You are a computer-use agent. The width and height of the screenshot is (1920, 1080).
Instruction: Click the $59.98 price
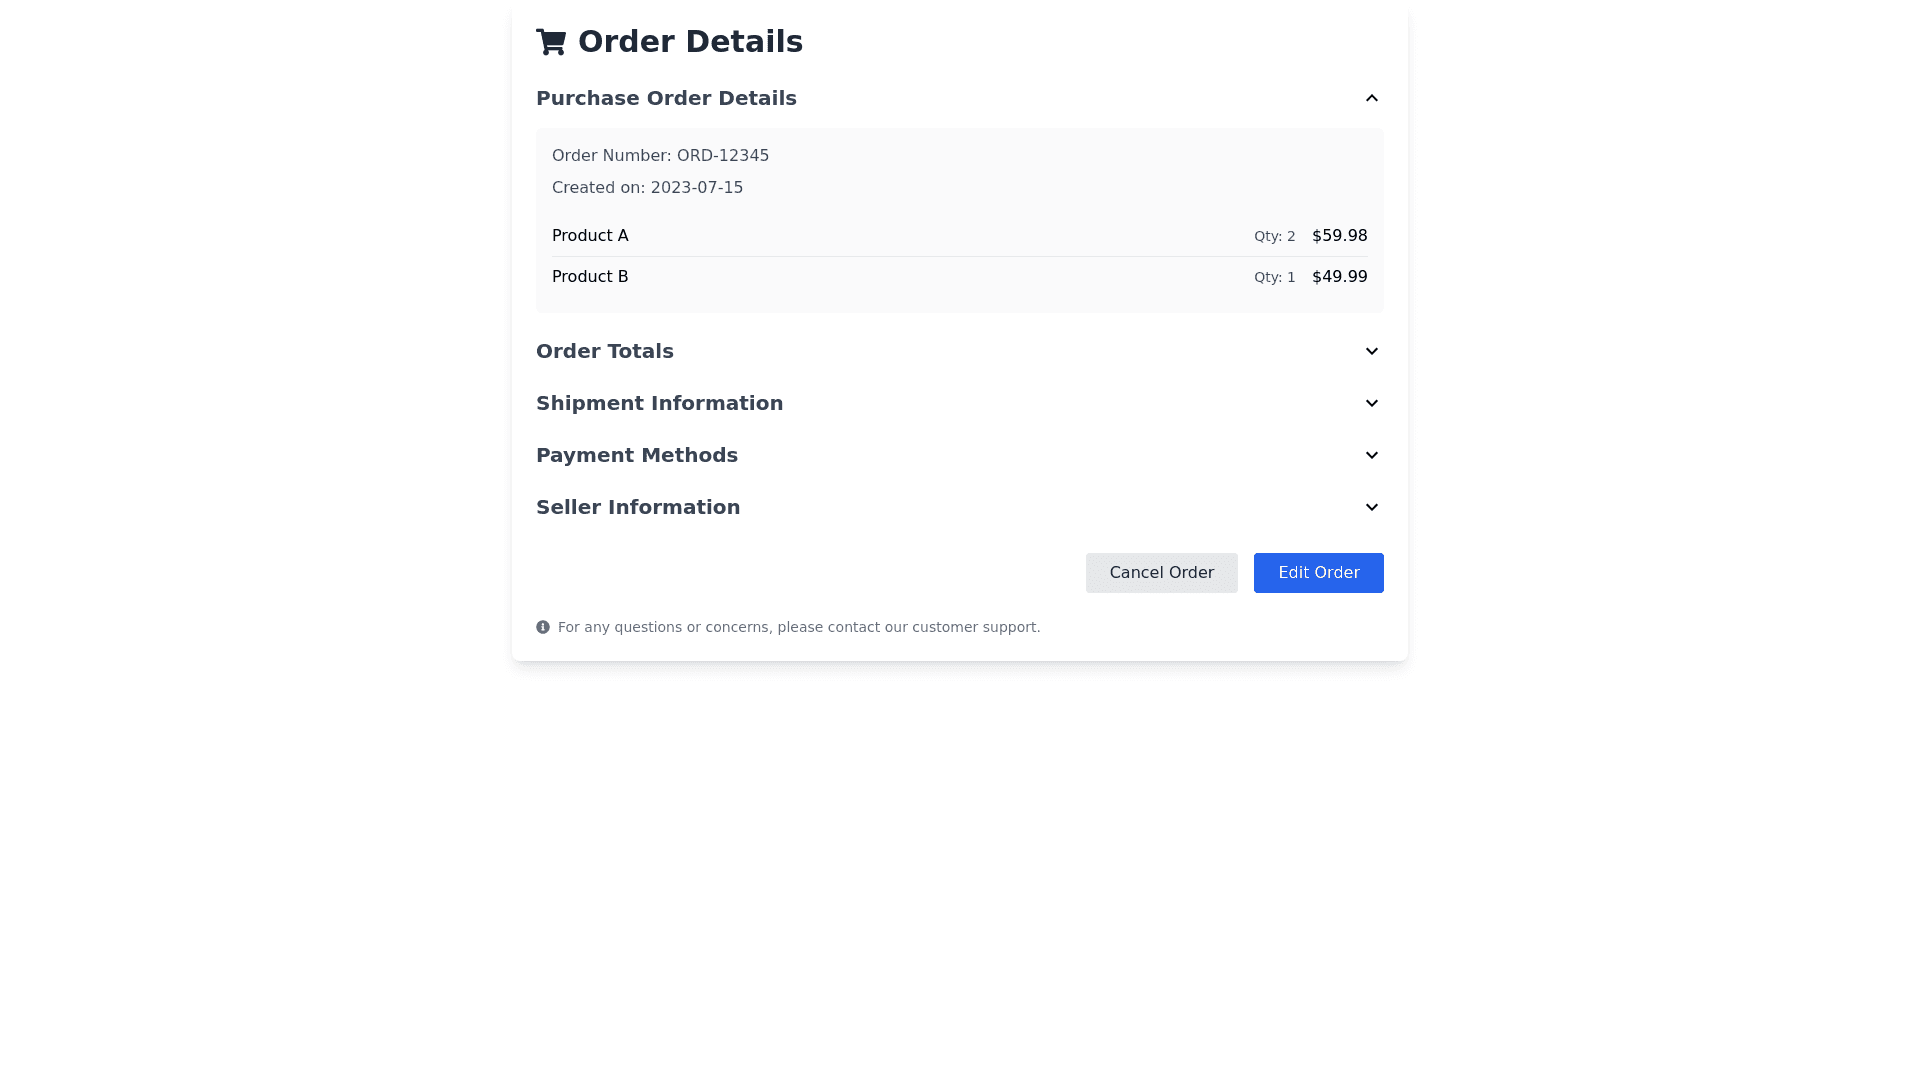[x=1339, y=236]
